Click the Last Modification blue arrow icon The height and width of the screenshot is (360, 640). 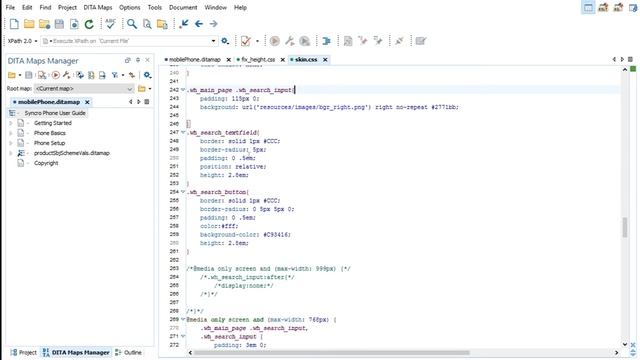(x=184, y=24)
